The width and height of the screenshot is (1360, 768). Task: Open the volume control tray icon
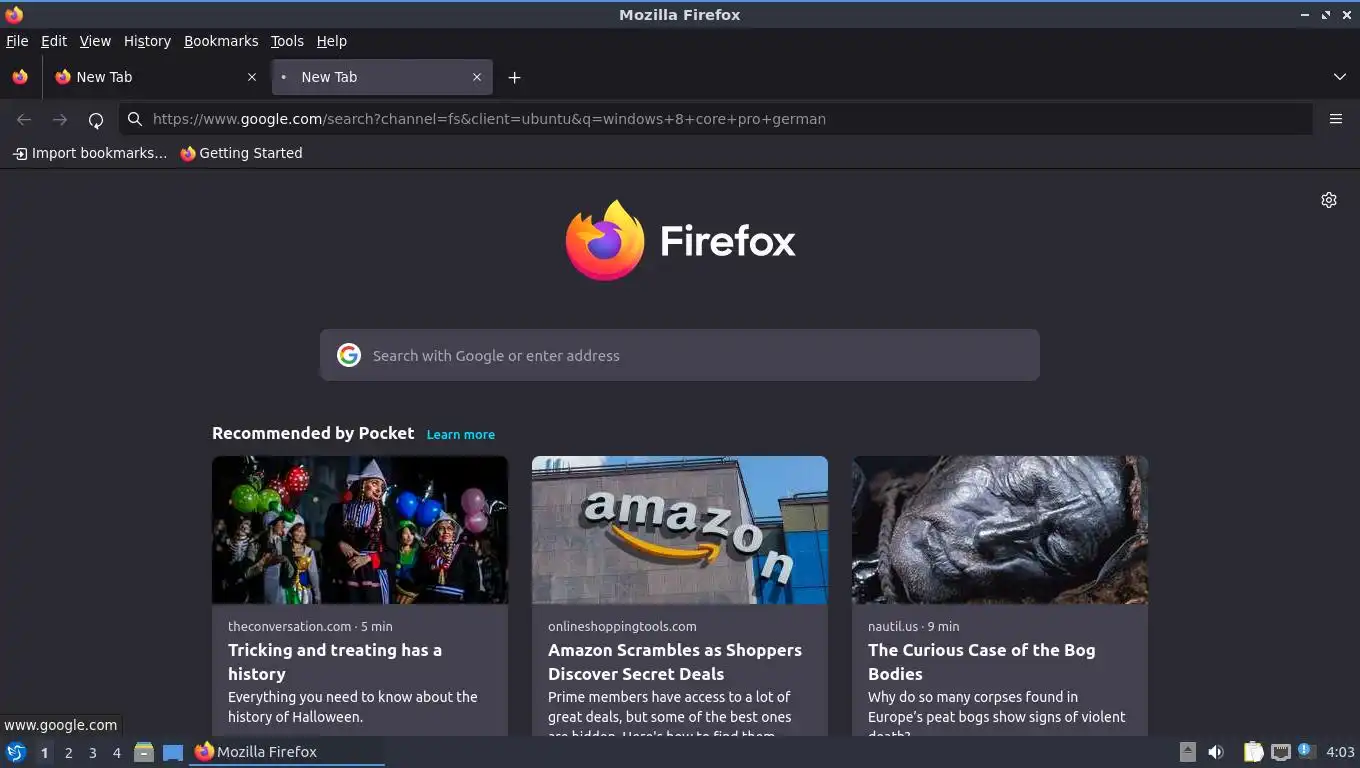click(x=1216, y=752)
